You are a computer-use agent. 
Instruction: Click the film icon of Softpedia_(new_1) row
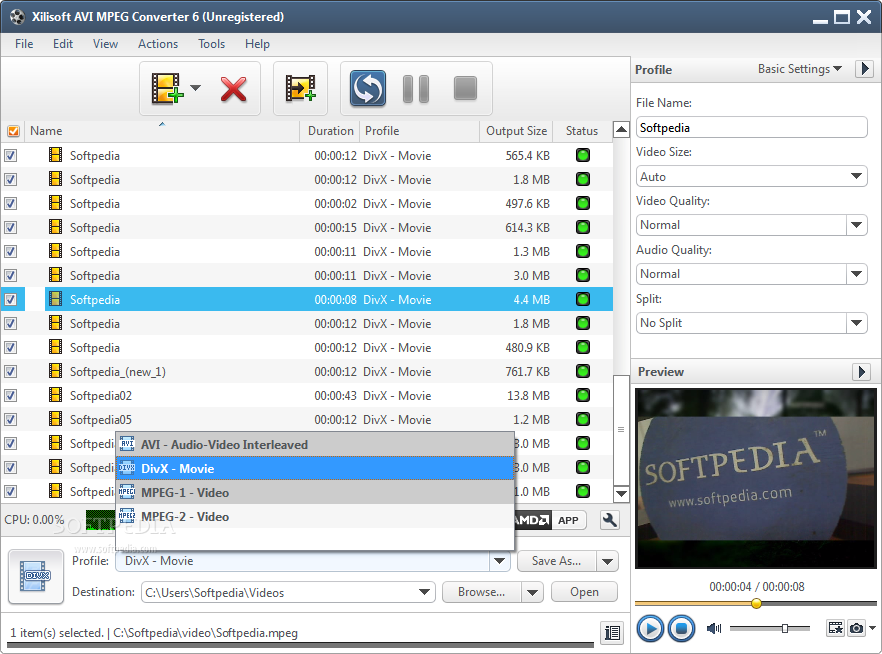(x=55, y=371)
